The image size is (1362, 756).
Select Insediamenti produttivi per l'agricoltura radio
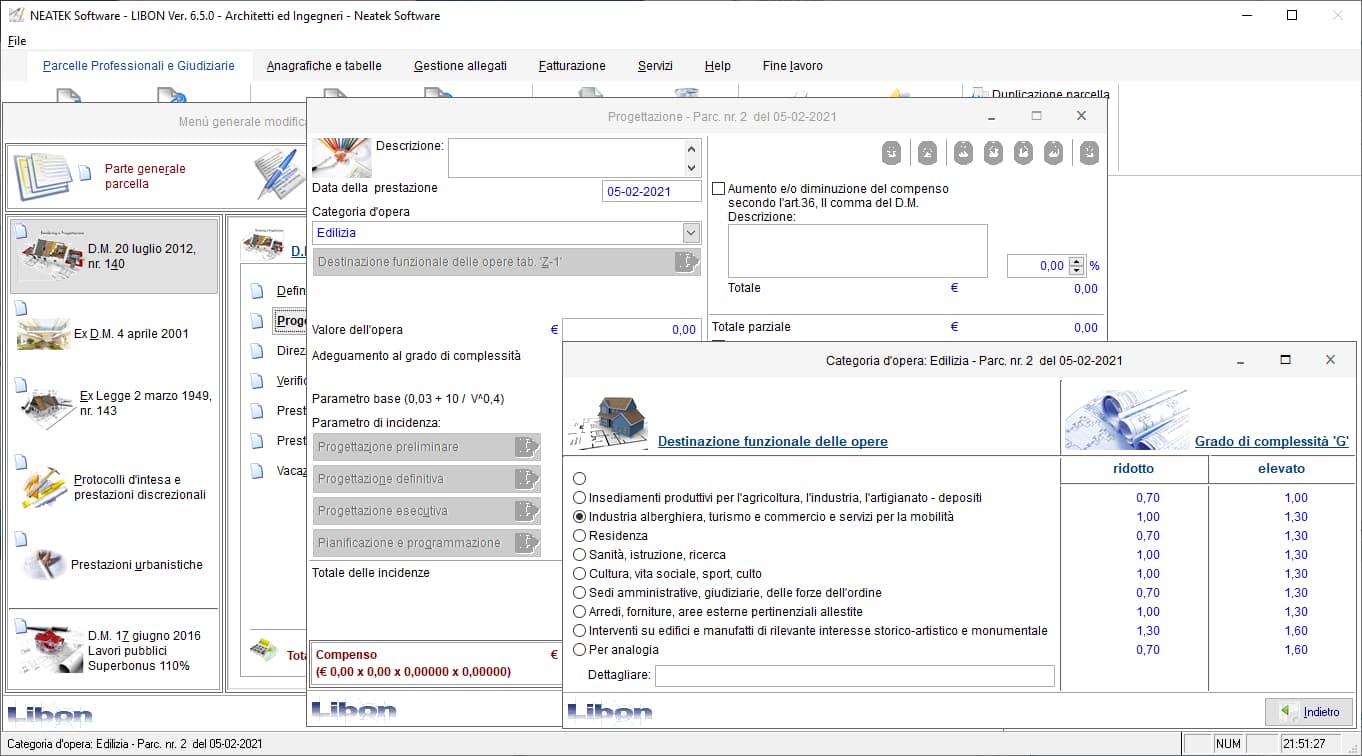click(579, 498)
